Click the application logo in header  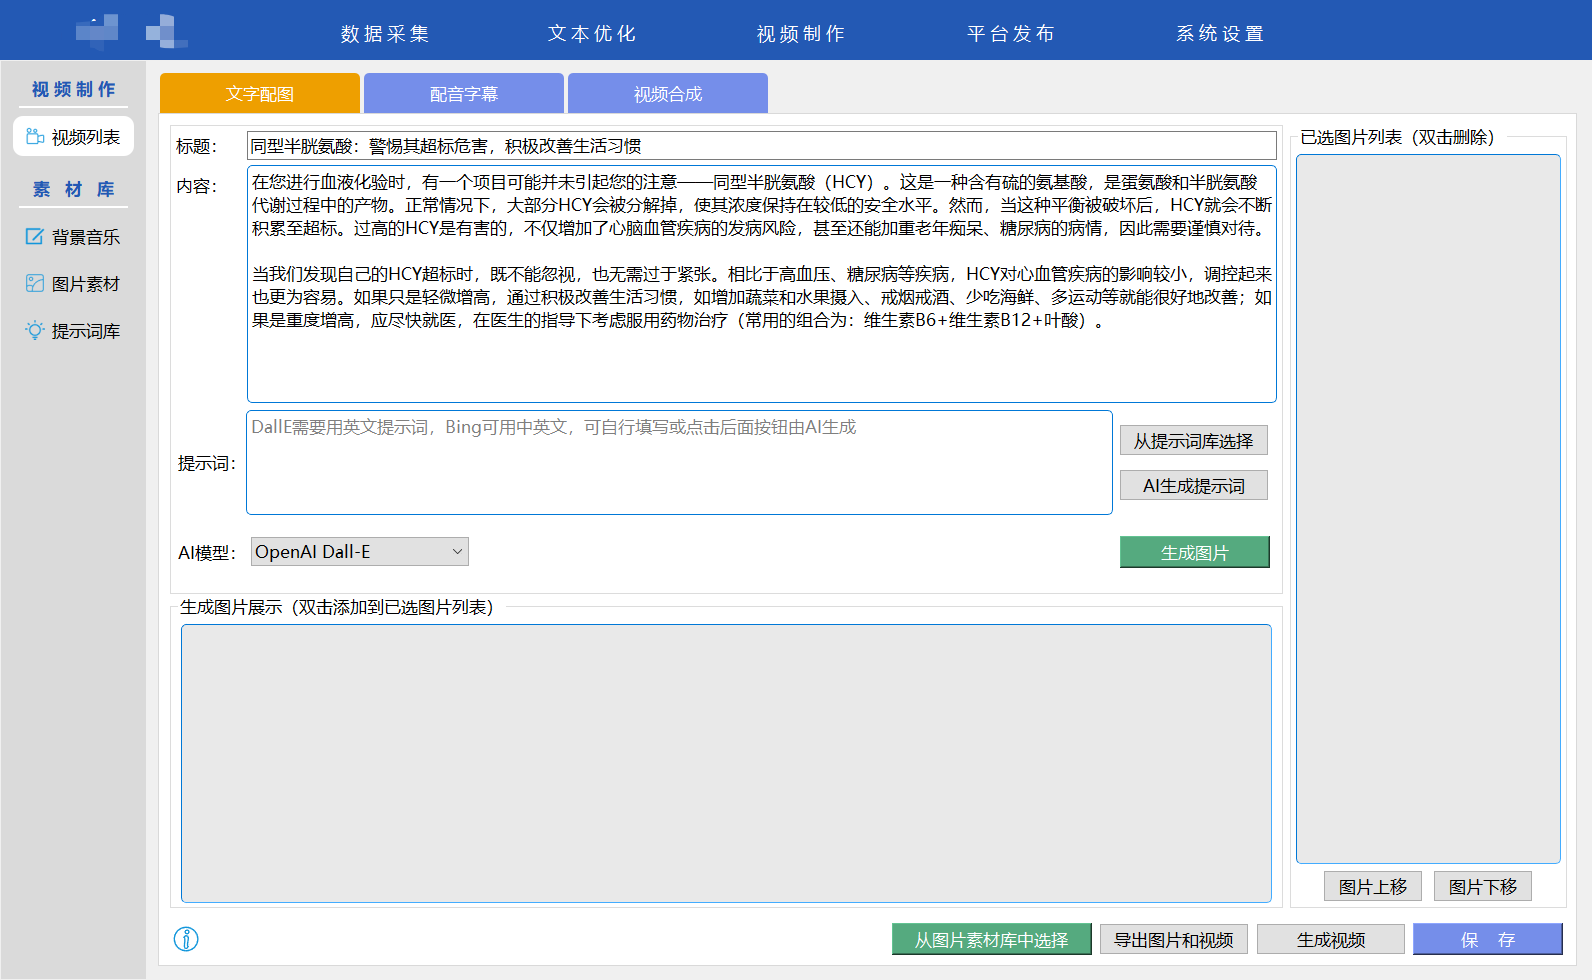point(132,32)
